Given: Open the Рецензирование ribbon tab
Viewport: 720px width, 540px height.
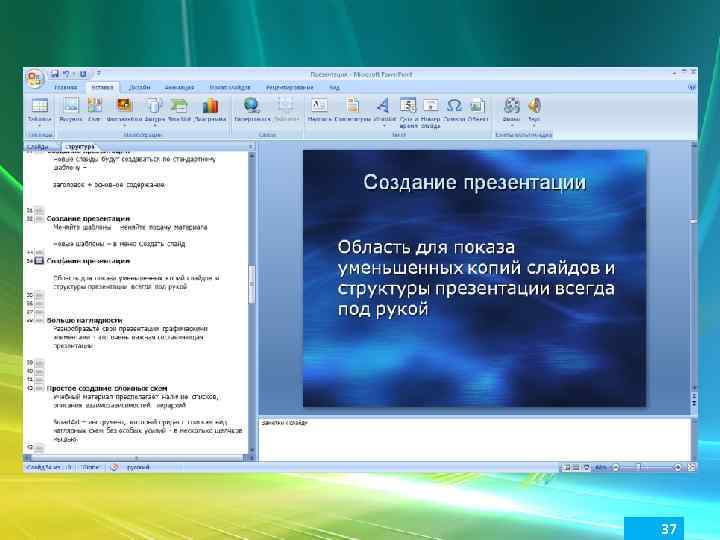Looking at the screenshot, I should [x=290, y=87].
